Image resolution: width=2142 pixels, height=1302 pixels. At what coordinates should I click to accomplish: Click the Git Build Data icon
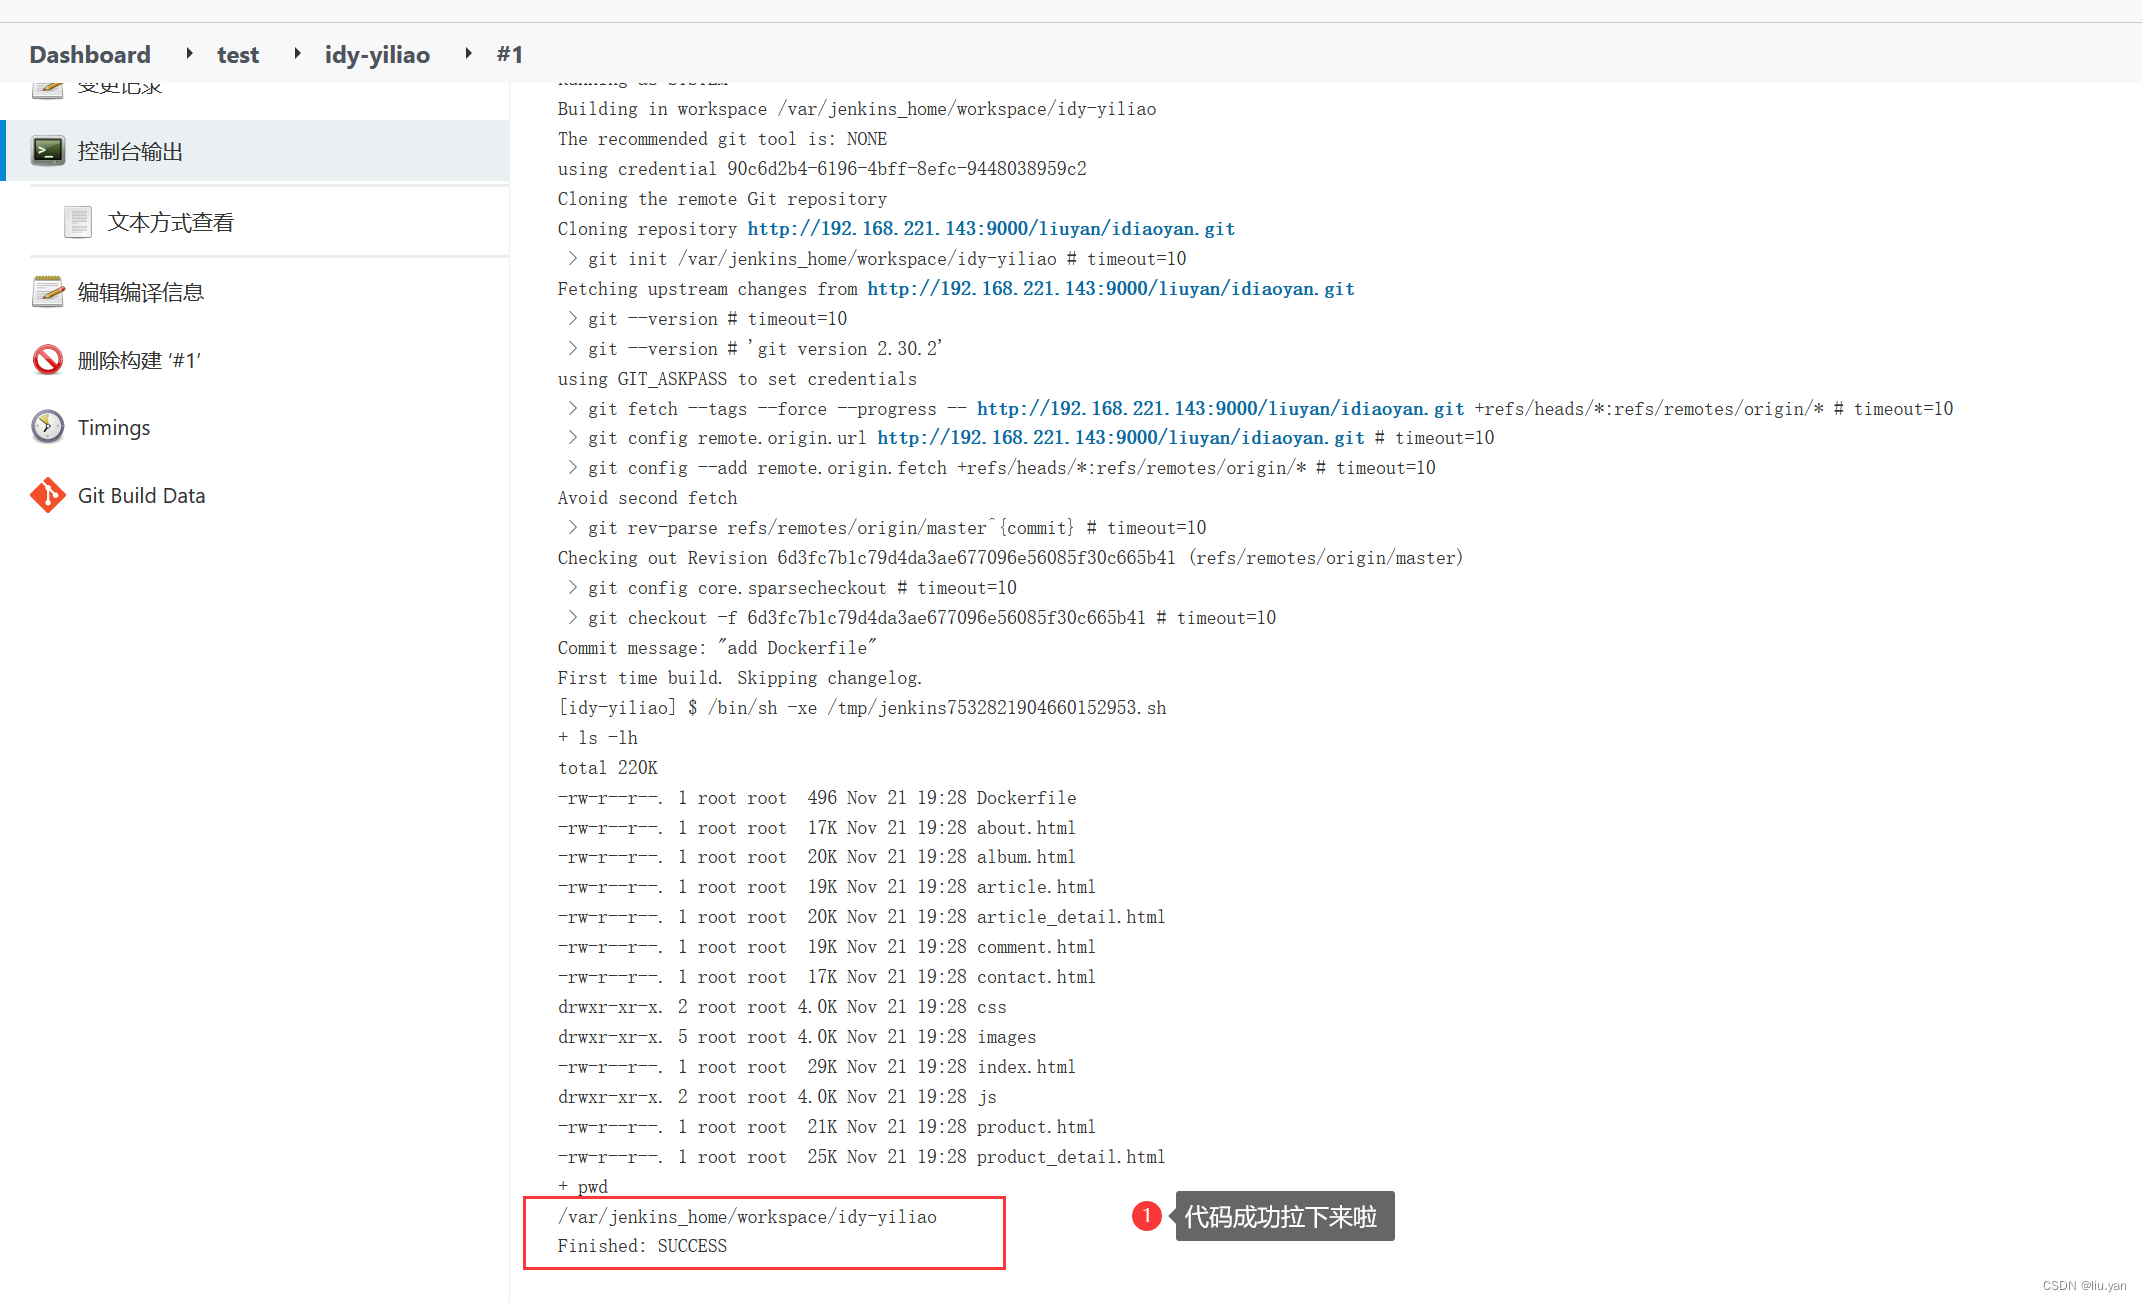coord(47,495)
